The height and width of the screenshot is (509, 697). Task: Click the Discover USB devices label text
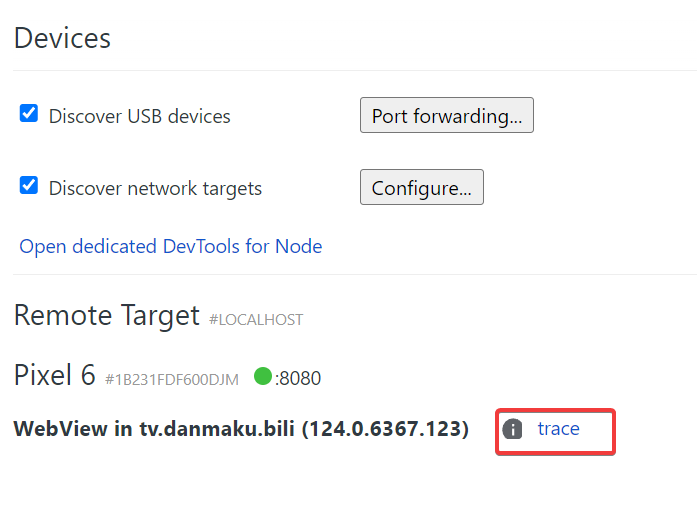pyautogui.click(x=140, y=116)
